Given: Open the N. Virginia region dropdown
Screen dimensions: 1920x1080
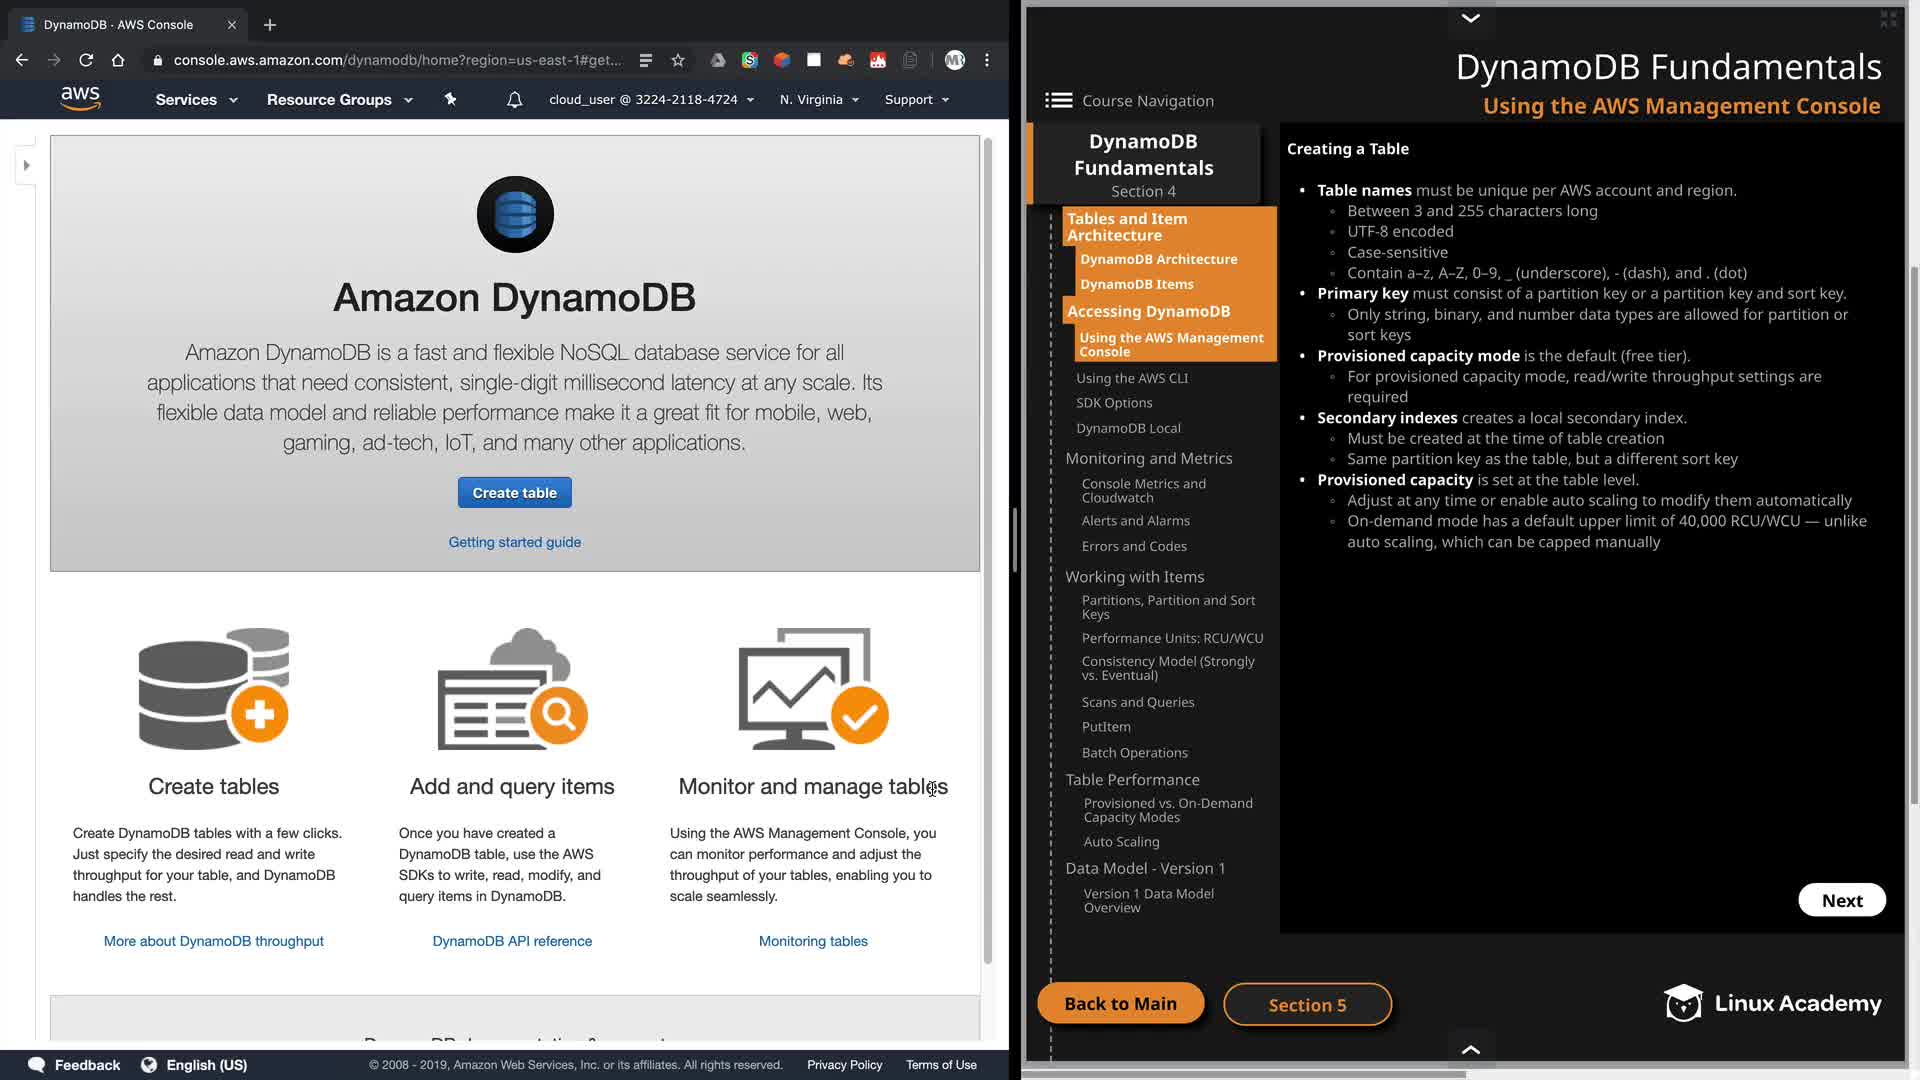Looking at the screenshot, I should point(819,100).
